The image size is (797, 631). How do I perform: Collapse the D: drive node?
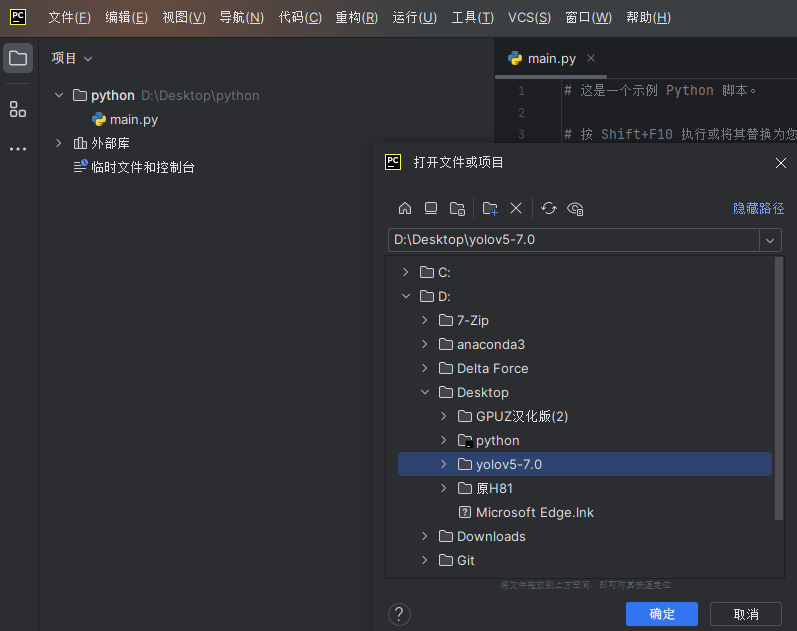tap(406, 296)
